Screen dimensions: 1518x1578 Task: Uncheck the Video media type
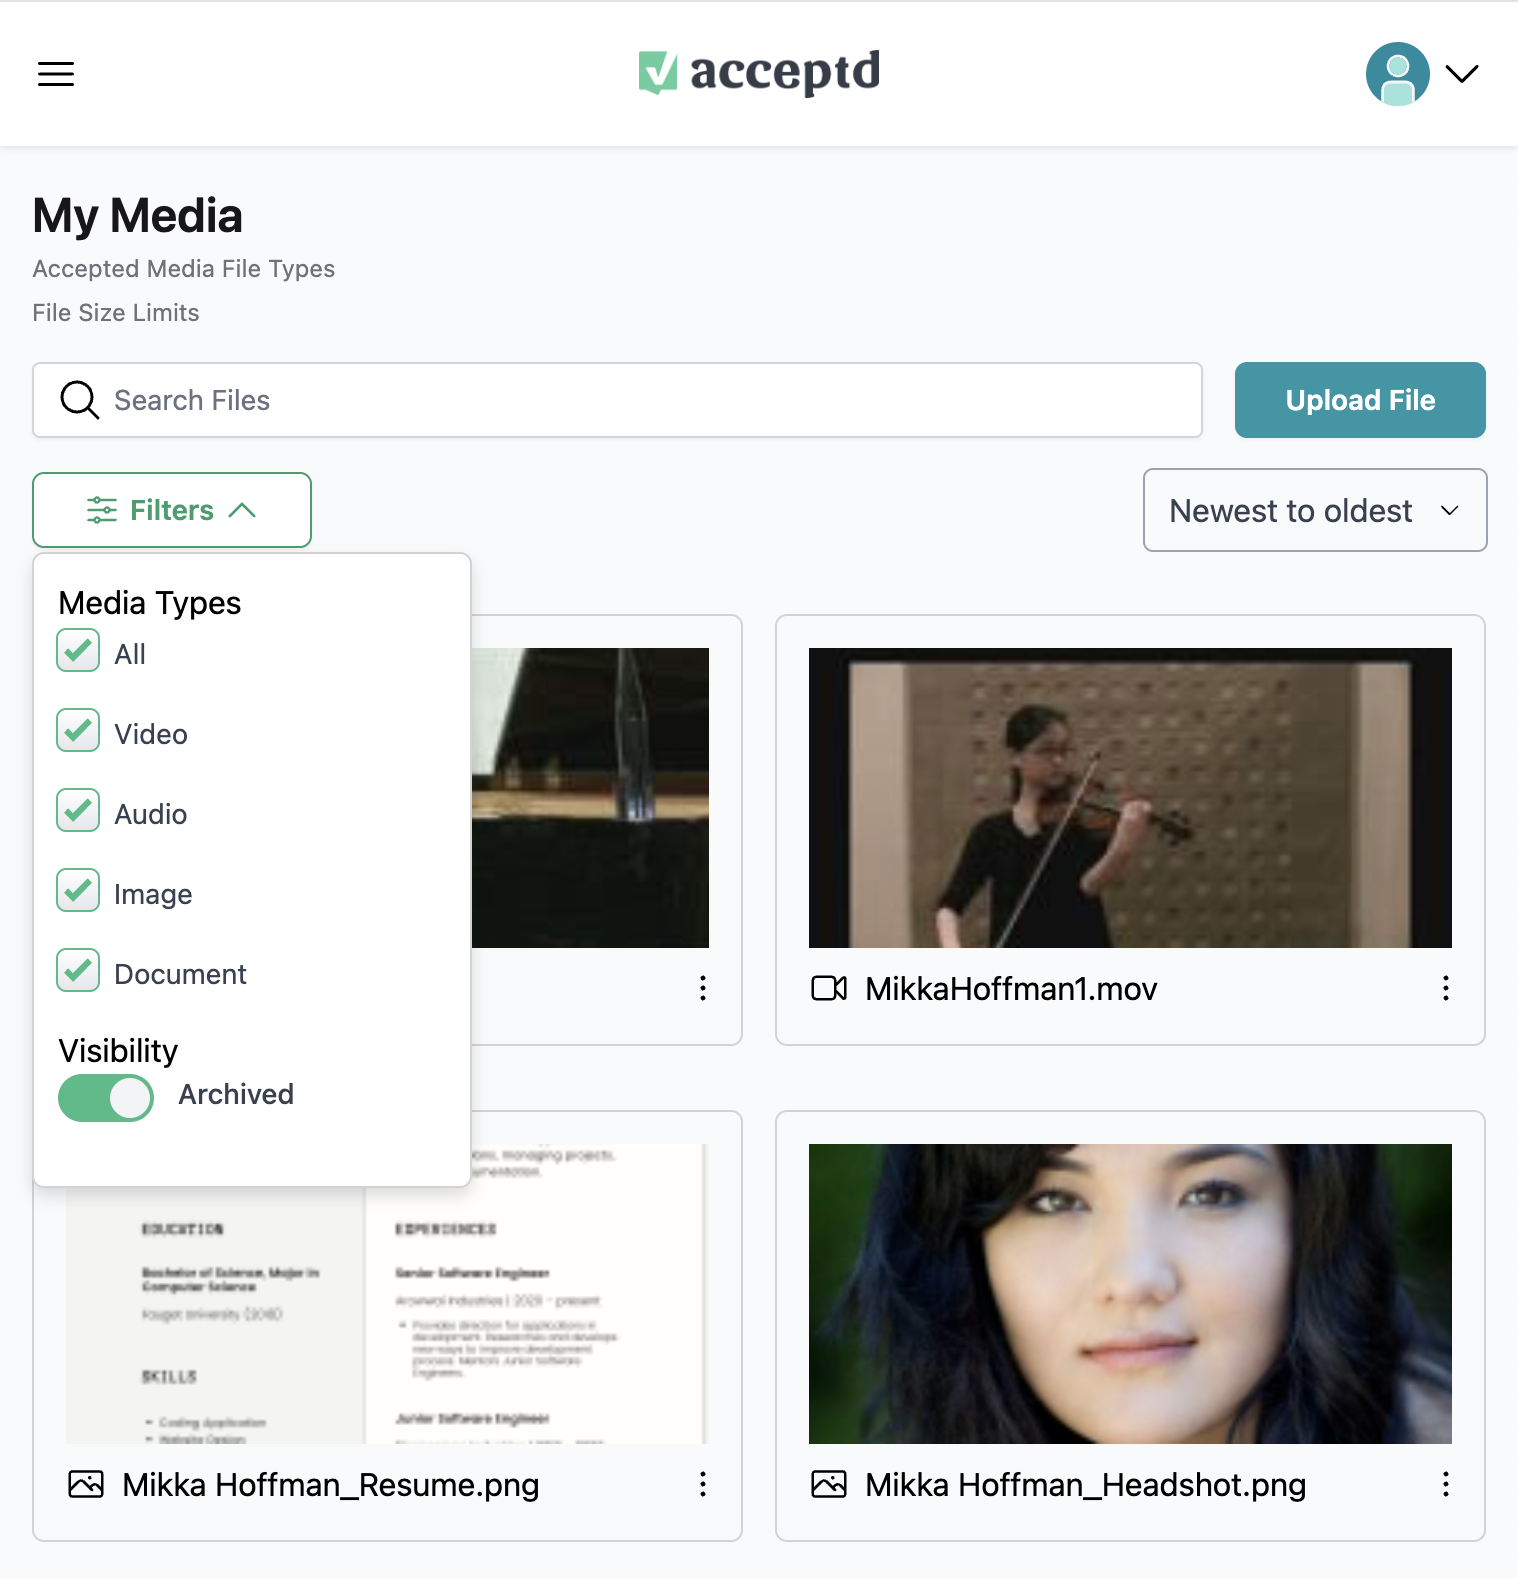pos(78,730)
